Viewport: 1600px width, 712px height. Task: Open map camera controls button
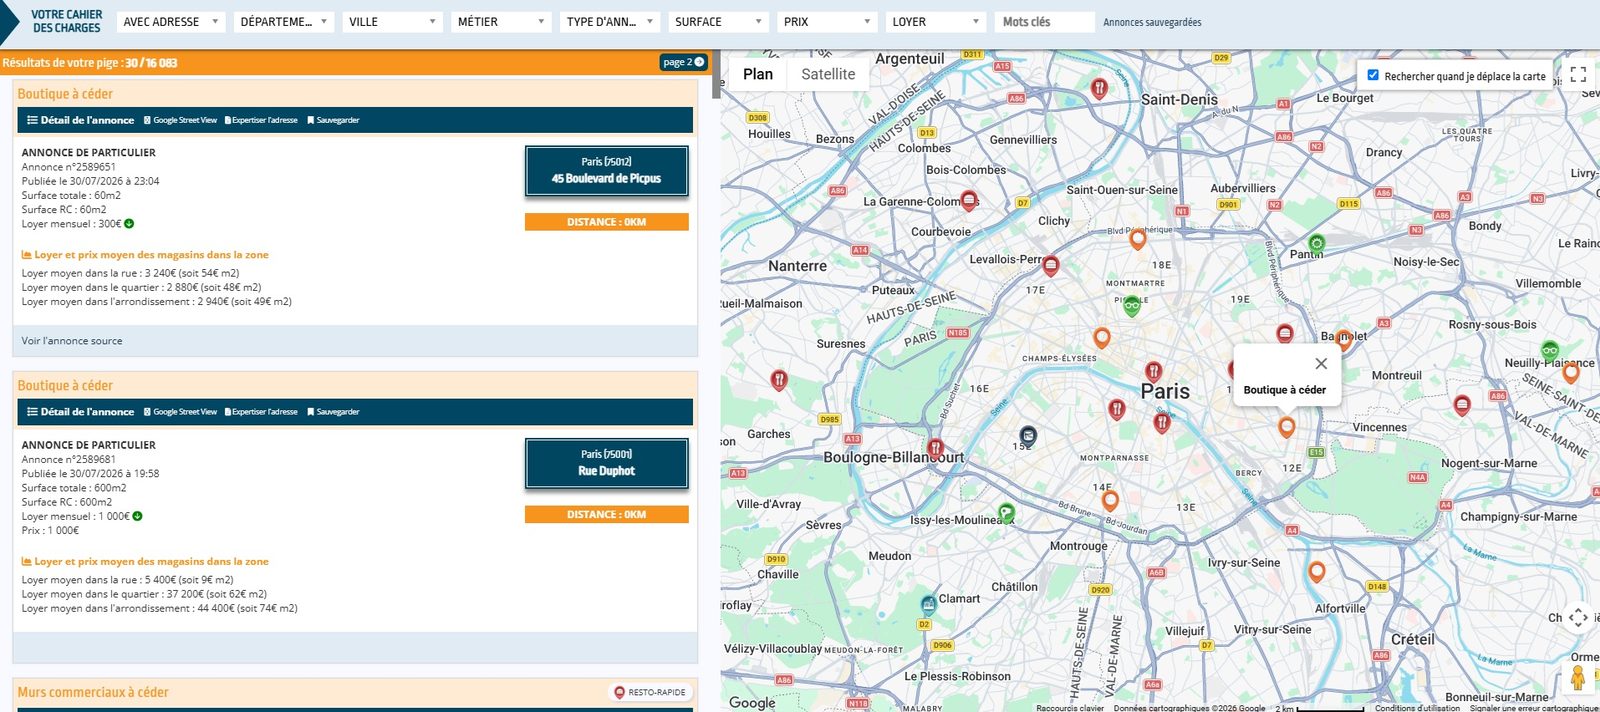(1578, 617)
